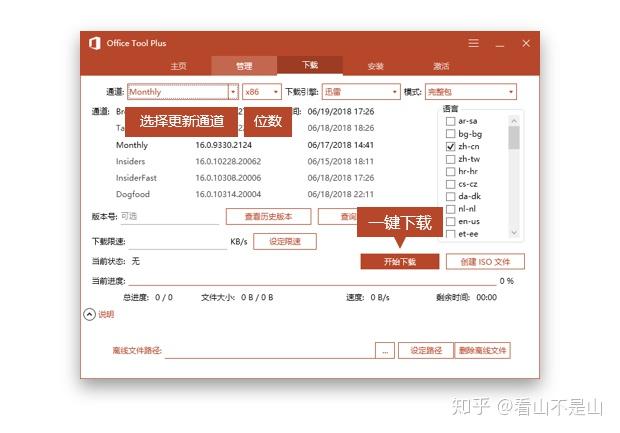Switch to the 管理 tab
This screenshot has height=433, width=620.
(244, 66)
